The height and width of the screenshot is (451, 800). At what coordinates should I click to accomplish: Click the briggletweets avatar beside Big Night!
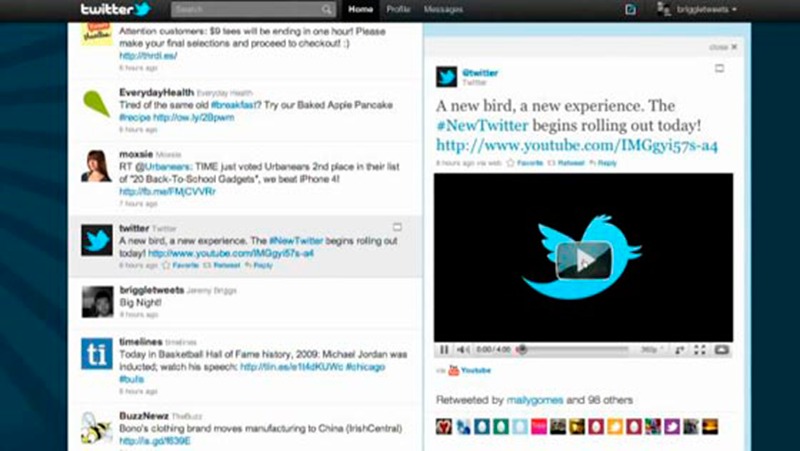click(x=97, y=302)
